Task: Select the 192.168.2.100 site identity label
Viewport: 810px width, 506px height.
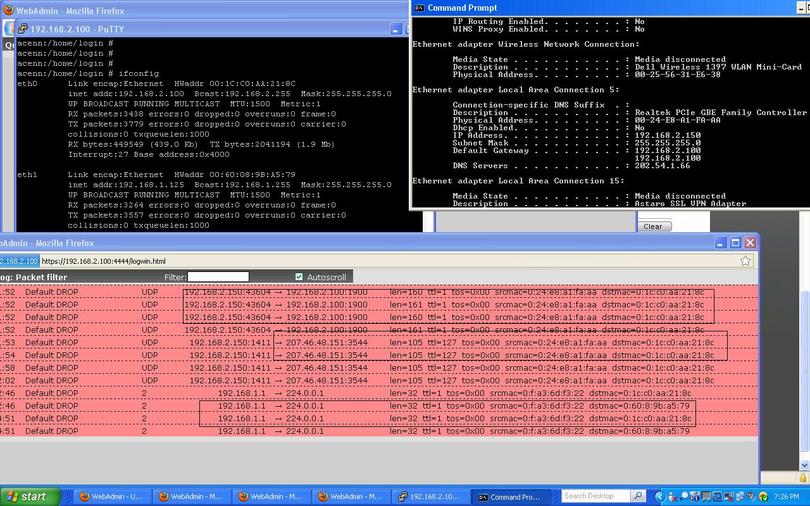Action: click(x=18, y=260)
